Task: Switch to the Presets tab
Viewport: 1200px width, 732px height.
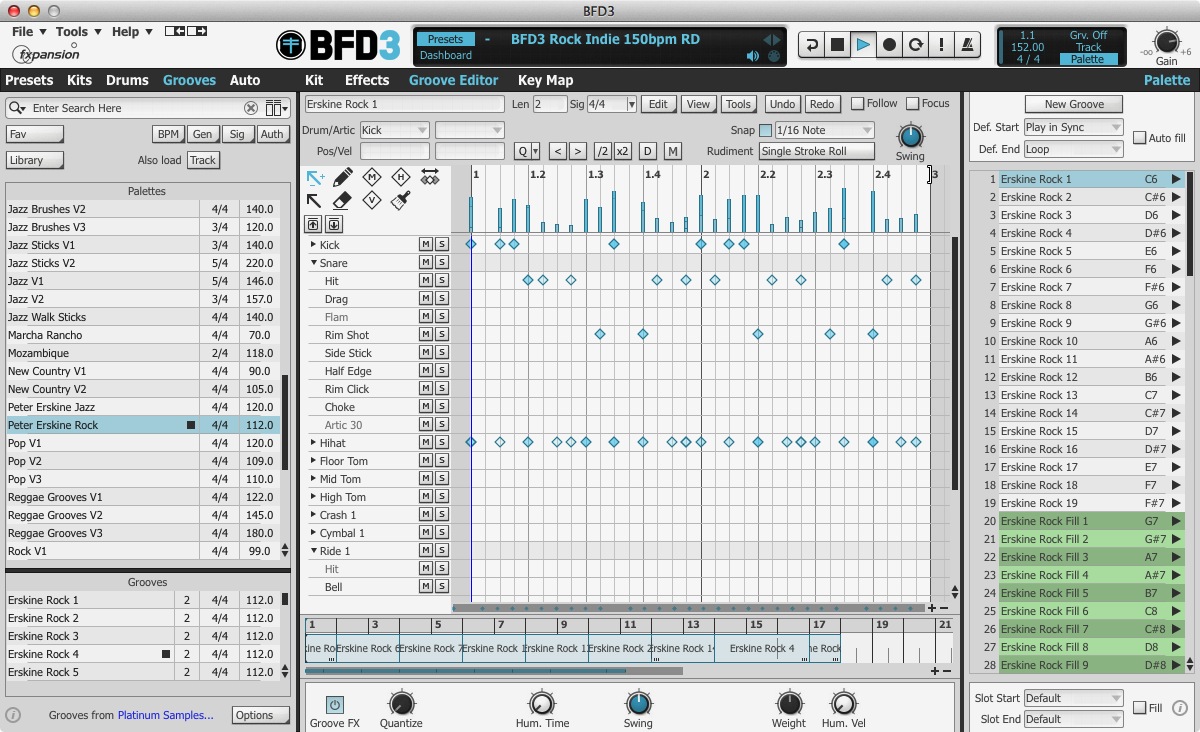Action: 29,80
